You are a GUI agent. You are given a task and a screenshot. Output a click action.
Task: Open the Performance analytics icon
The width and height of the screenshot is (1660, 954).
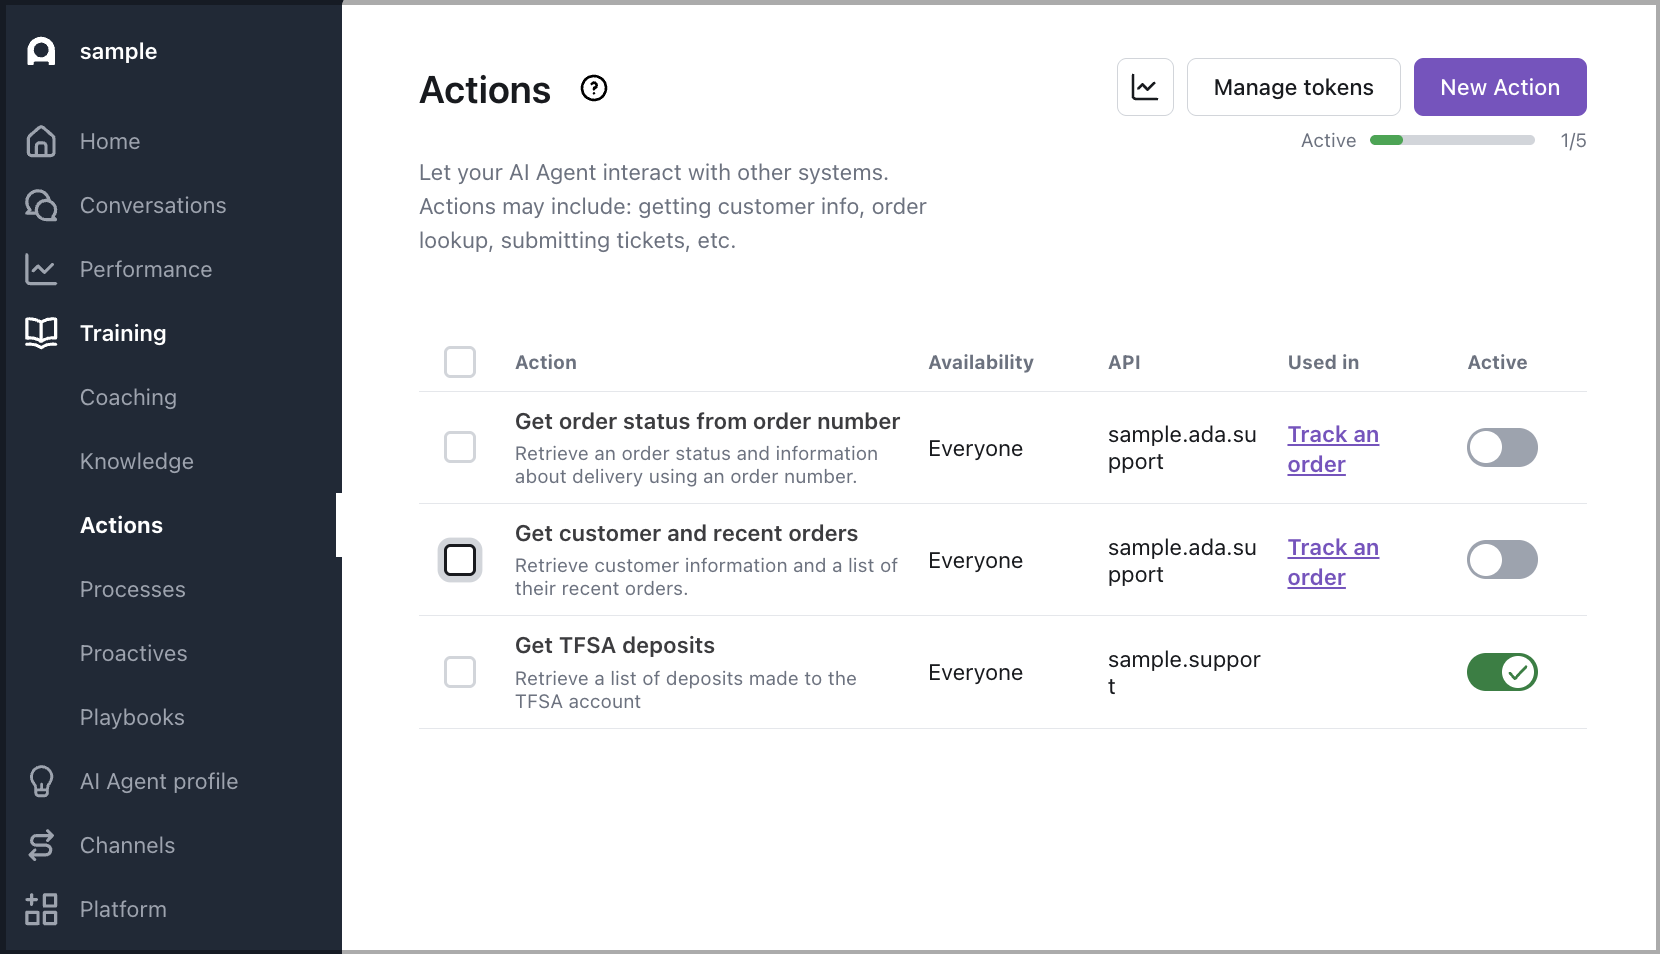pyautogui.click(x=41, y=269)
